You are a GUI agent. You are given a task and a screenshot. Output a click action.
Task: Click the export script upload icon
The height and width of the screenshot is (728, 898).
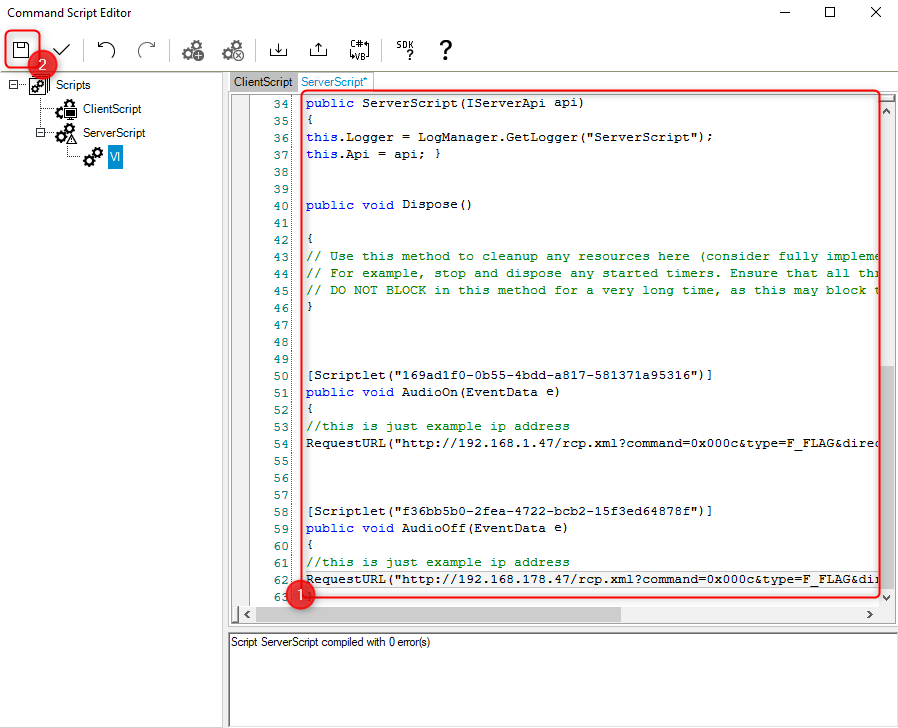coord(318,49)
